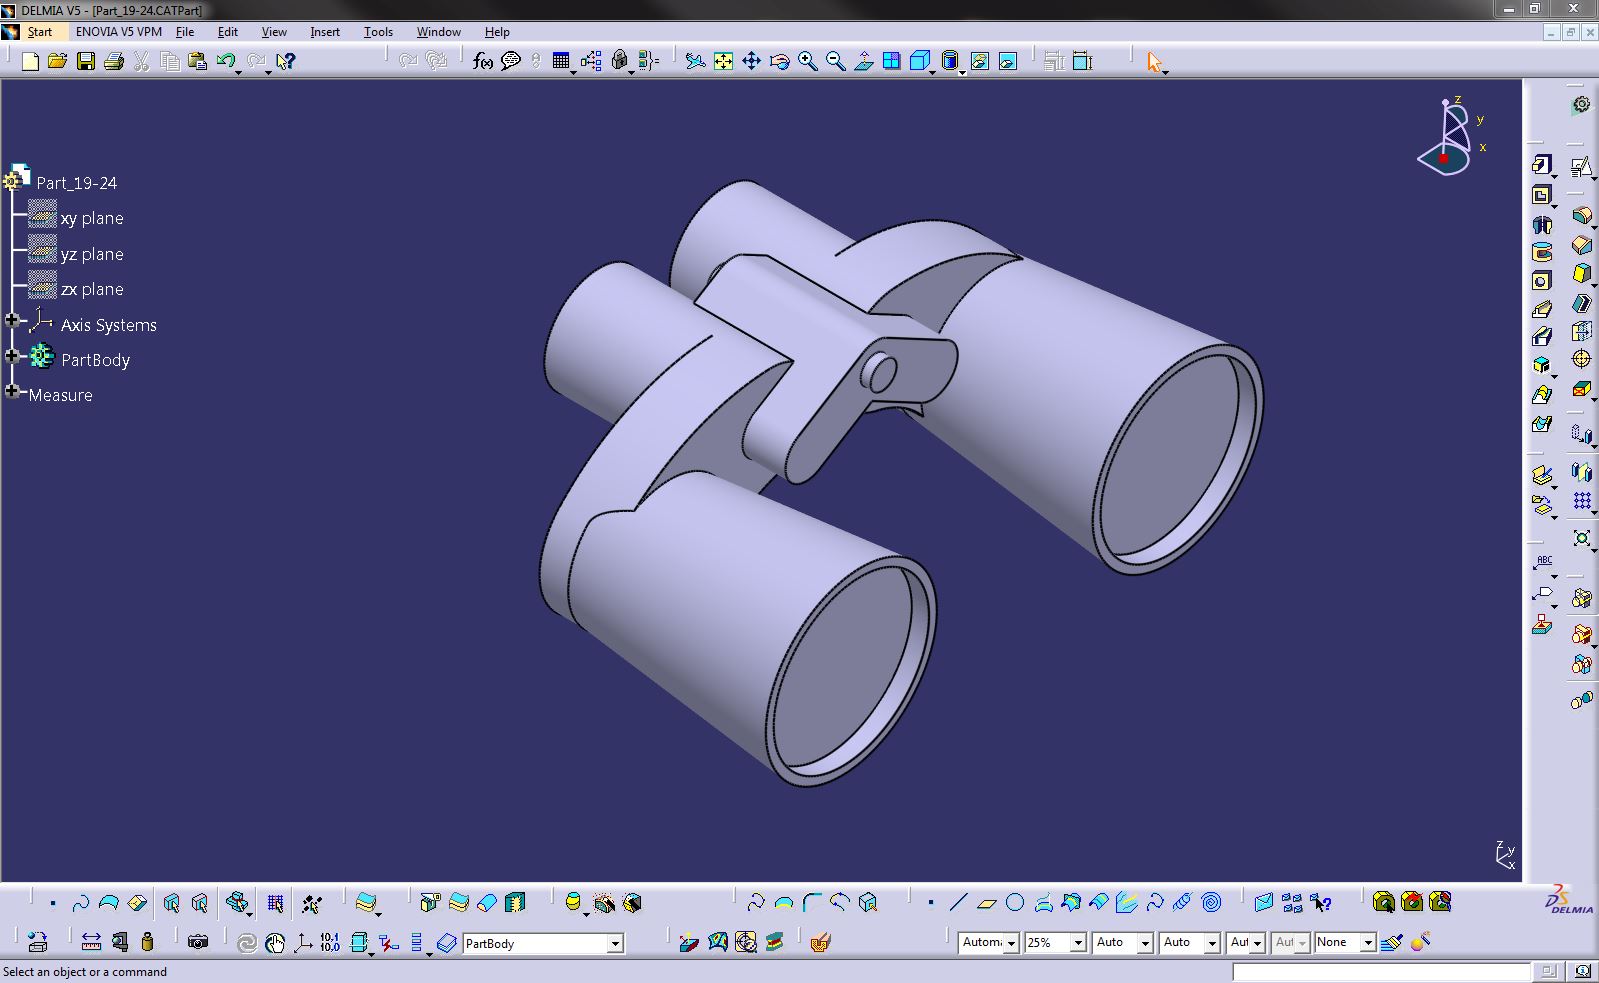The image size is (1599, 983).
Task: Capture the screen with camera icon
Action: coord(198,942)
